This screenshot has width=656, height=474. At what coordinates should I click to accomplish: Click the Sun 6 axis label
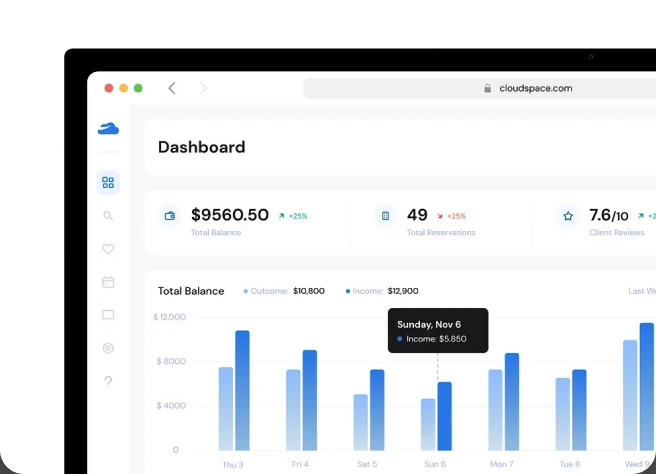[435, 464]
